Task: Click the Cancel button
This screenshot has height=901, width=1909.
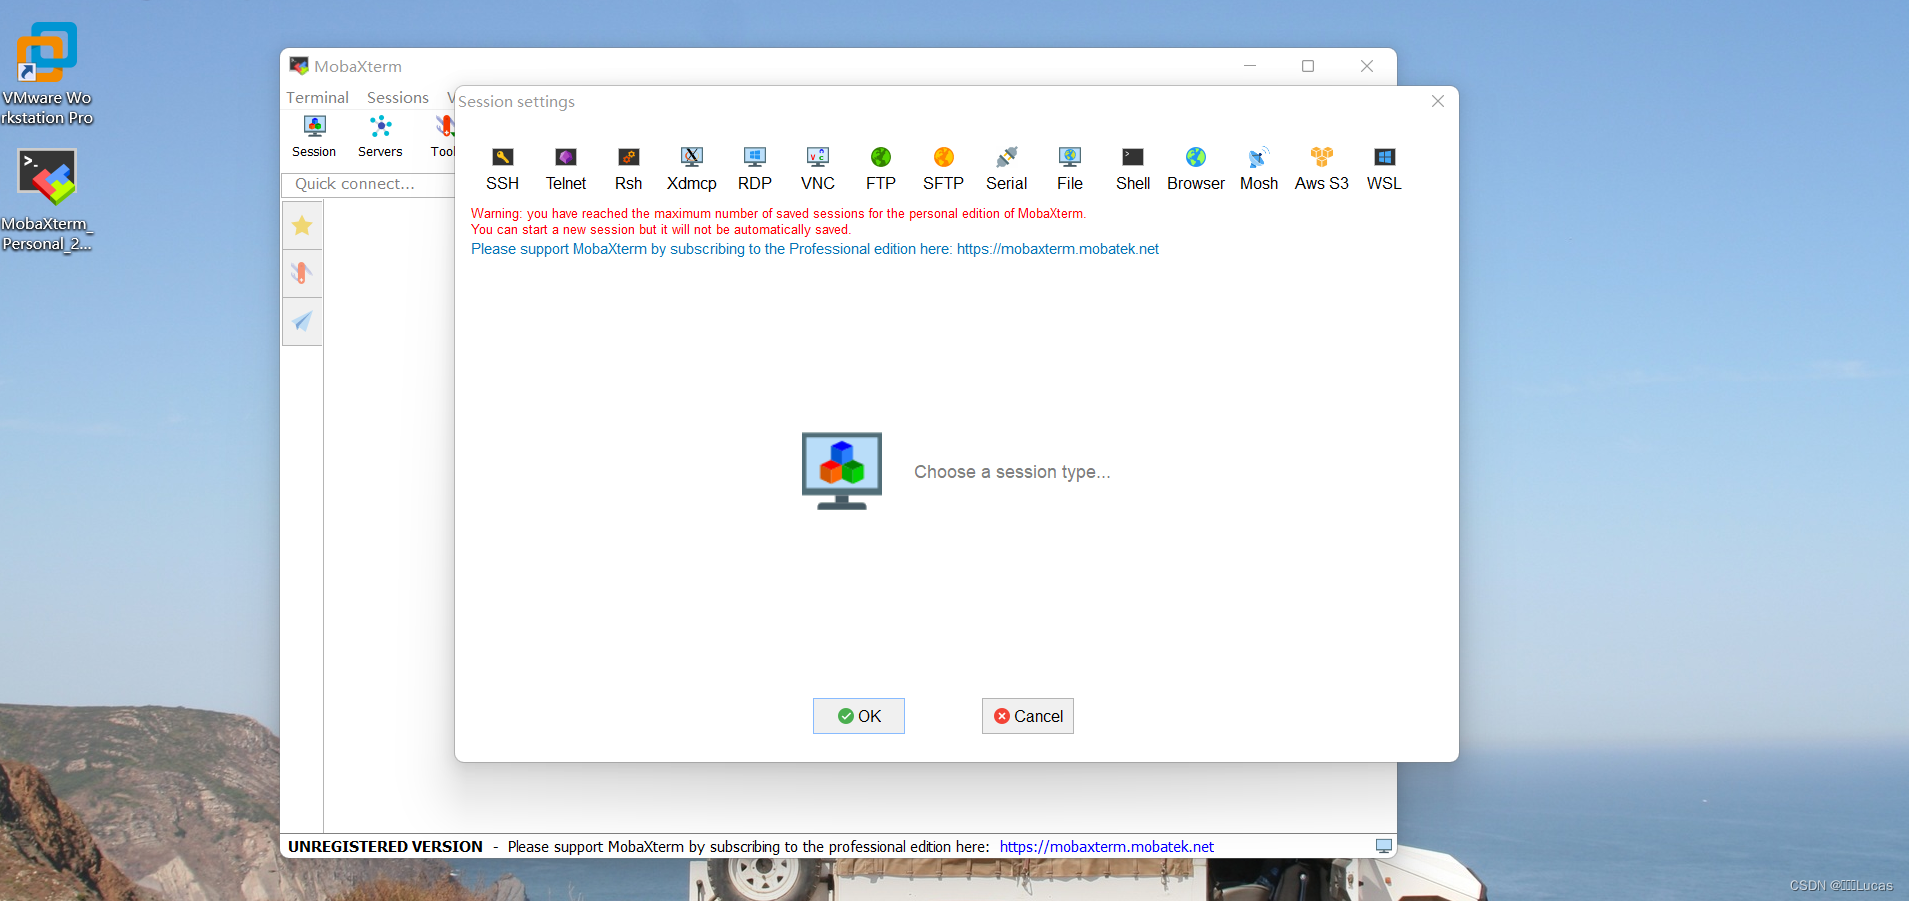Action: (x=1028, y=716)
